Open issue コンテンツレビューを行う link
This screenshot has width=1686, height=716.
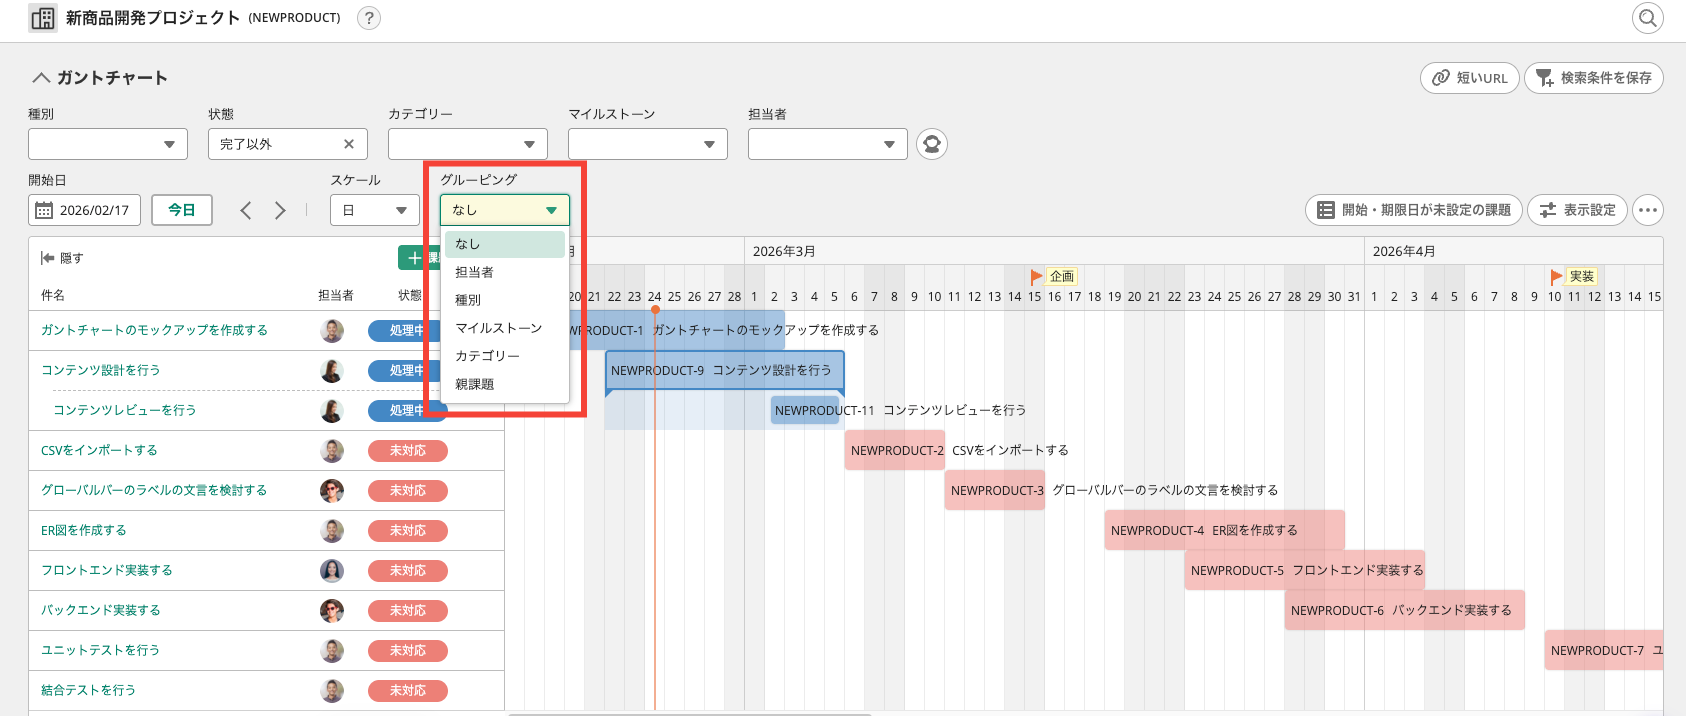point(124,410)
